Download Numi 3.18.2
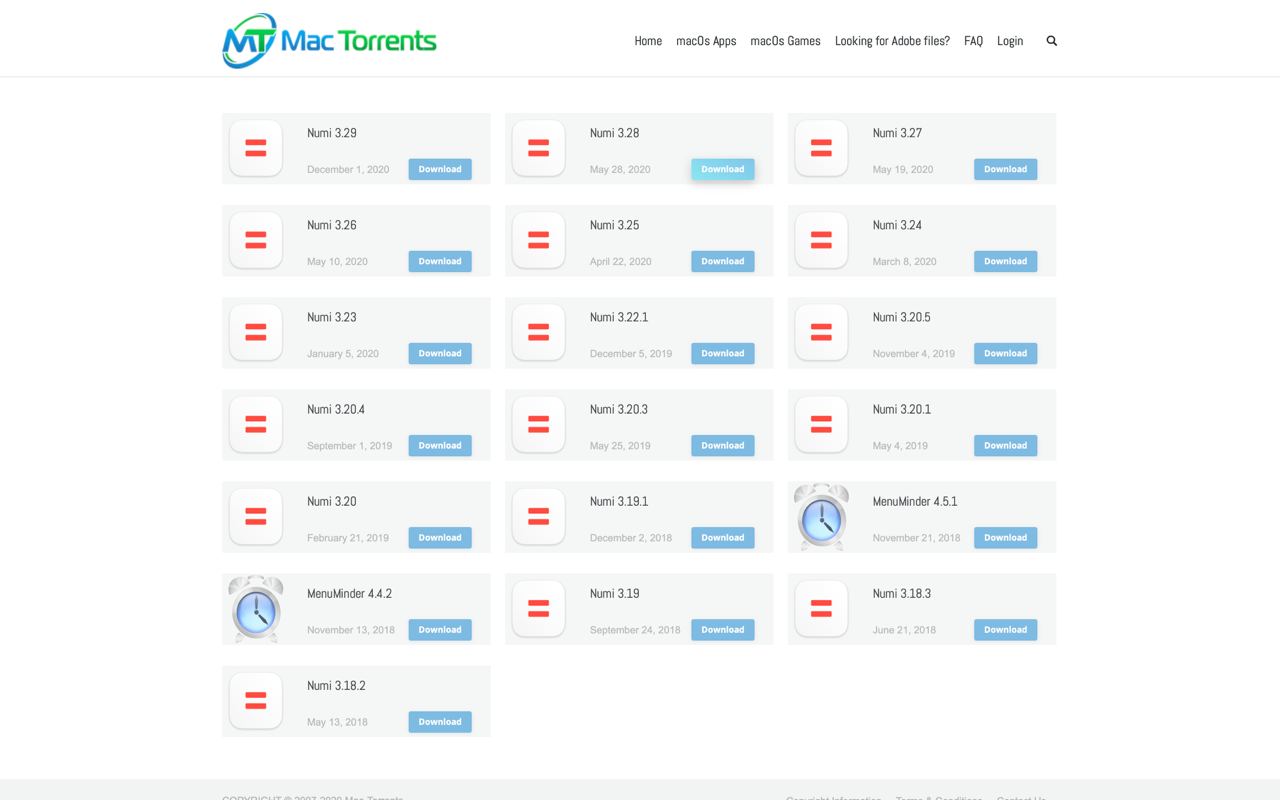Viewport: 1280px width, 800px height. 440,721
